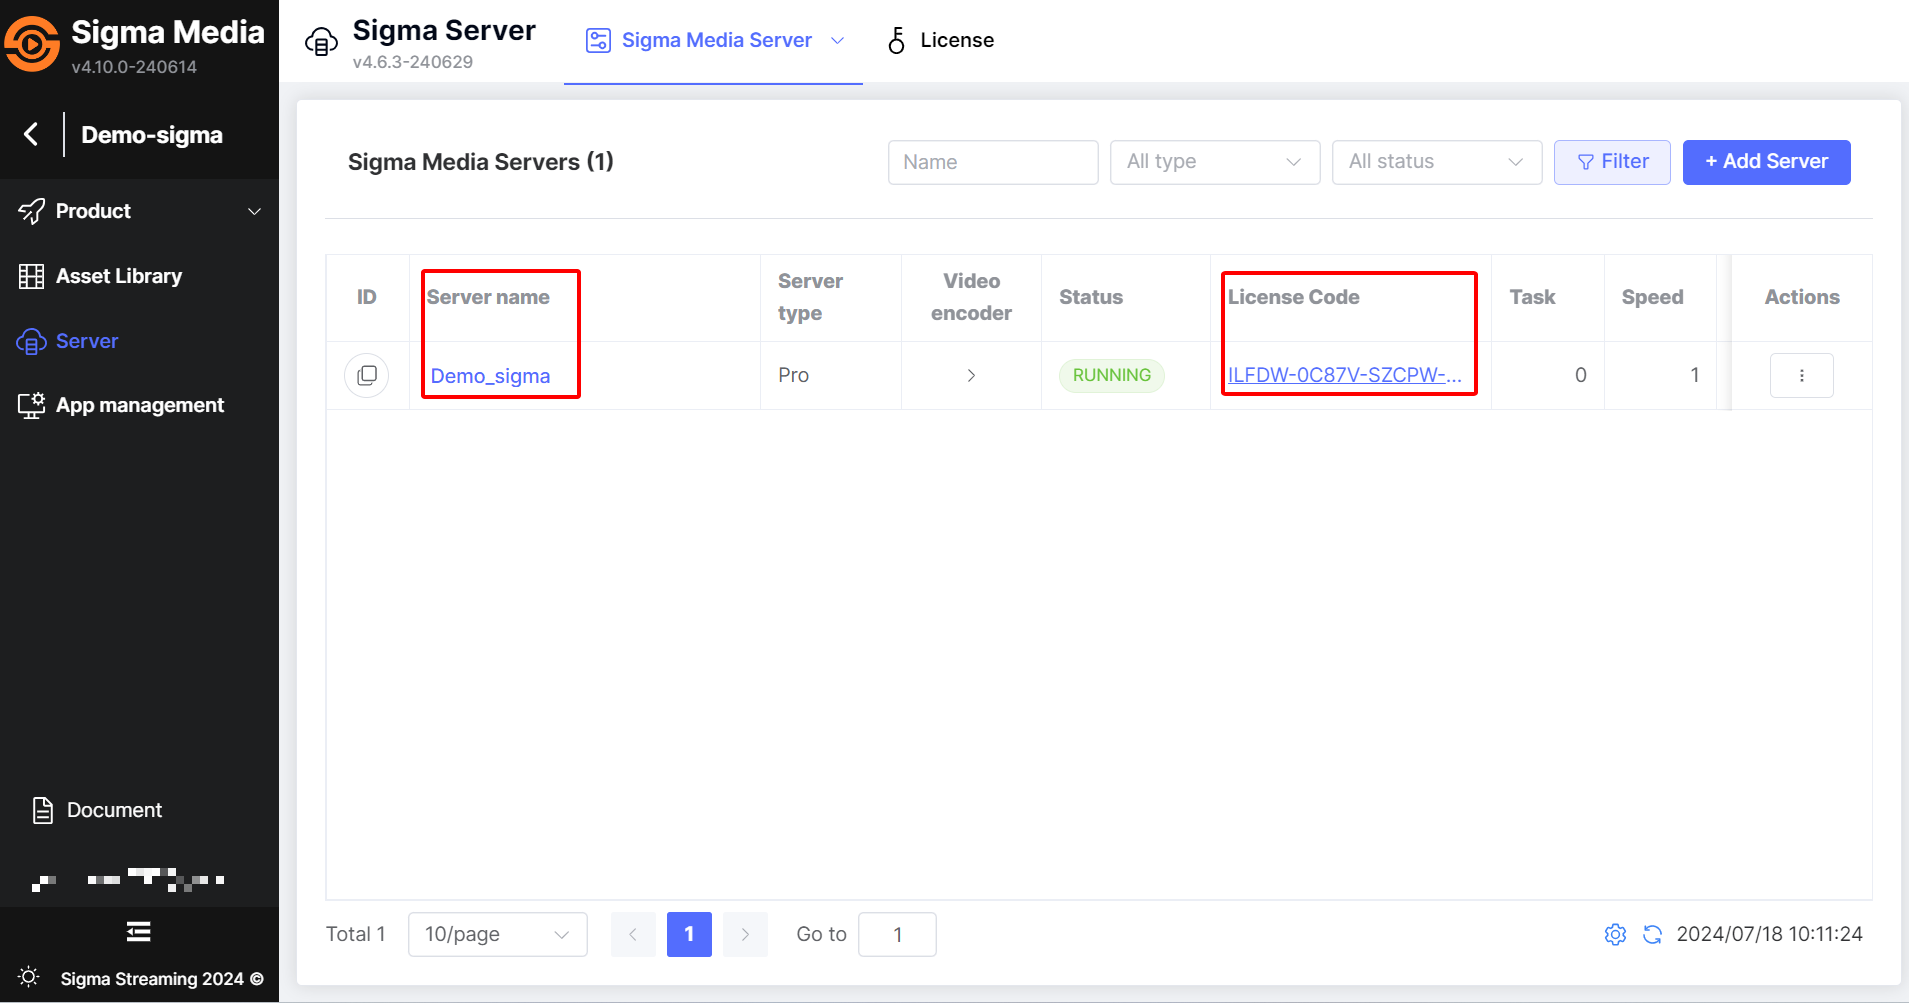Switch to the License tab
The width and height of the screenshot is (1909, 1003).
coord(941,40)
